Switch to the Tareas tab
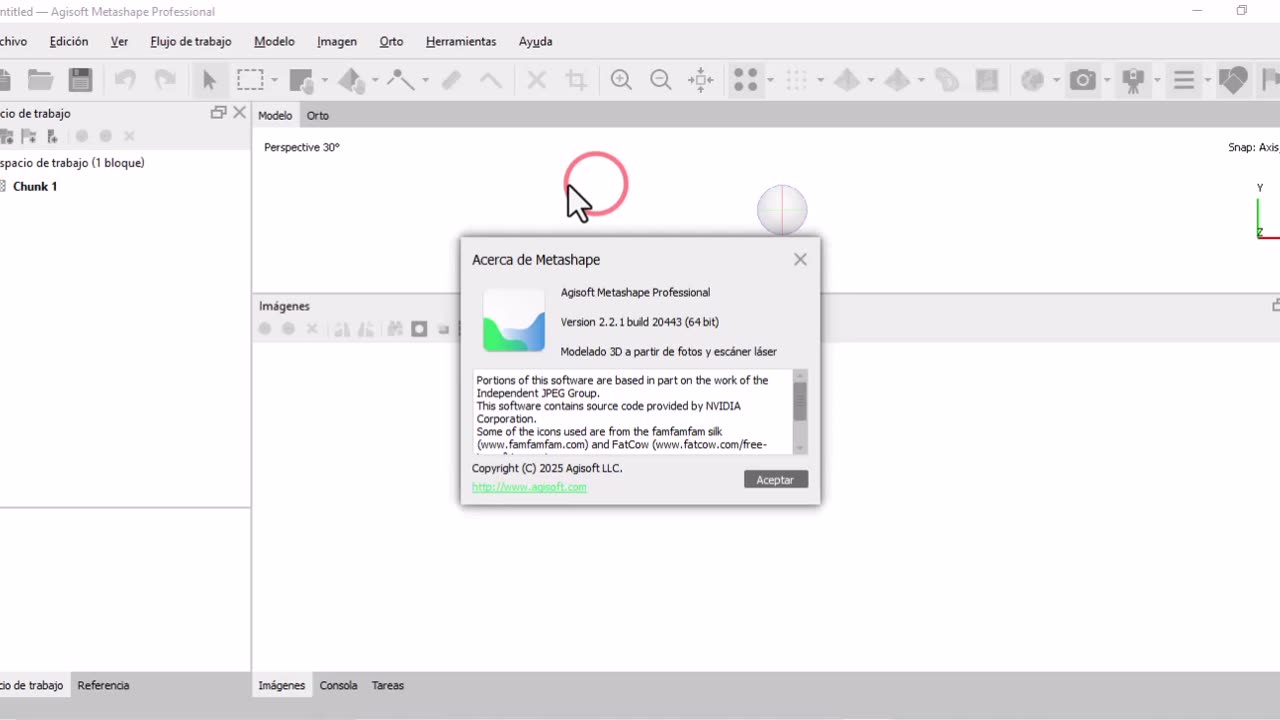1280x720 pixels. click(x=387, y=685)
